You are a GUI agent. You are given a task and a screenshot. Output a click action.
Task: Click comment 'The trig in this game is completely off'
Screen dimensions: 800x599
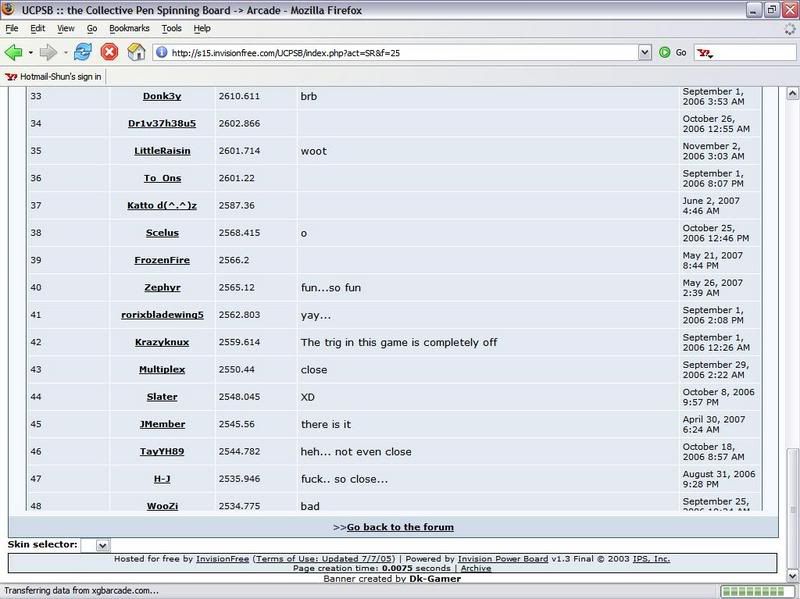398,342
